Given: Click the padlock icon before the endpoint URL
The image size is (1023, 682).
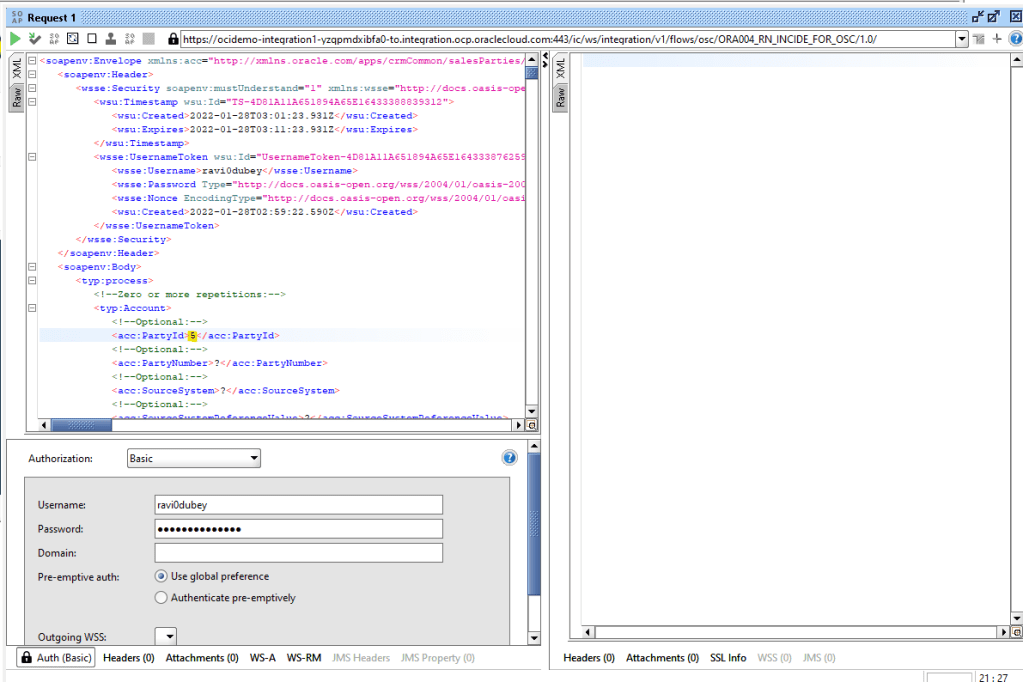Looking at the screenshot, I should coord(174,39).
